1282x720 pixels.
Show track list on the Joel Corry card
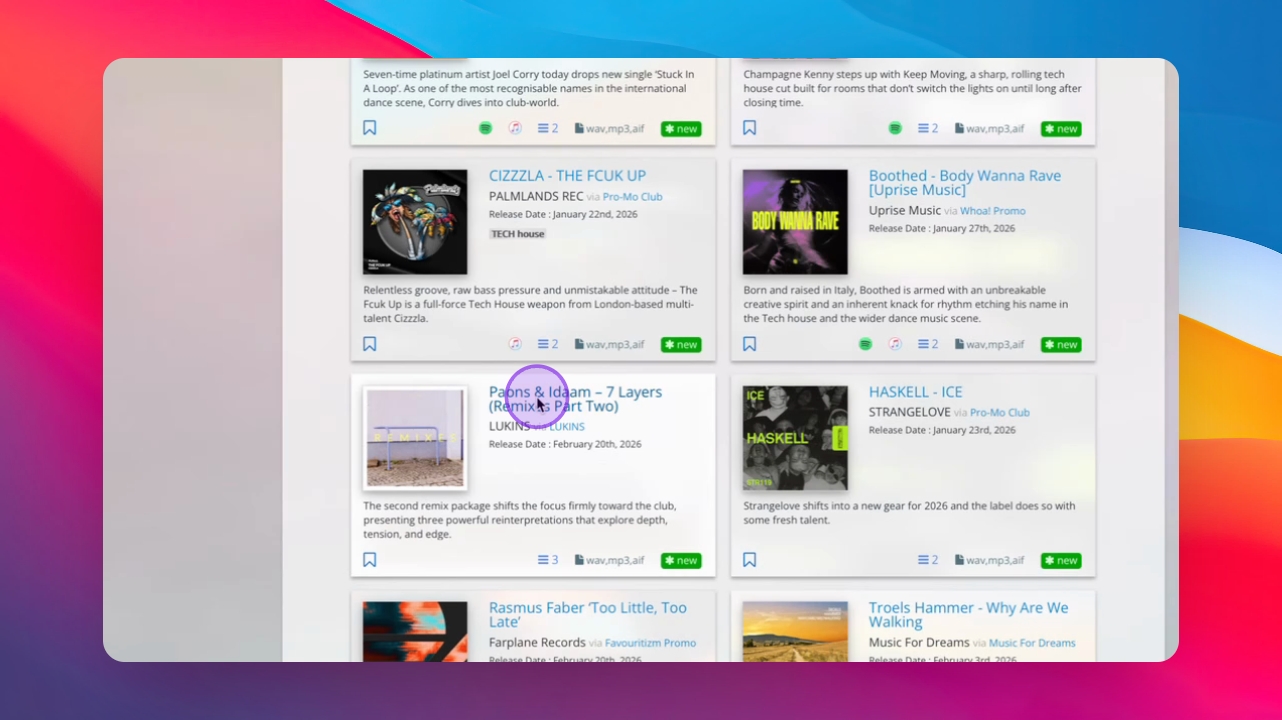point(548,128)
